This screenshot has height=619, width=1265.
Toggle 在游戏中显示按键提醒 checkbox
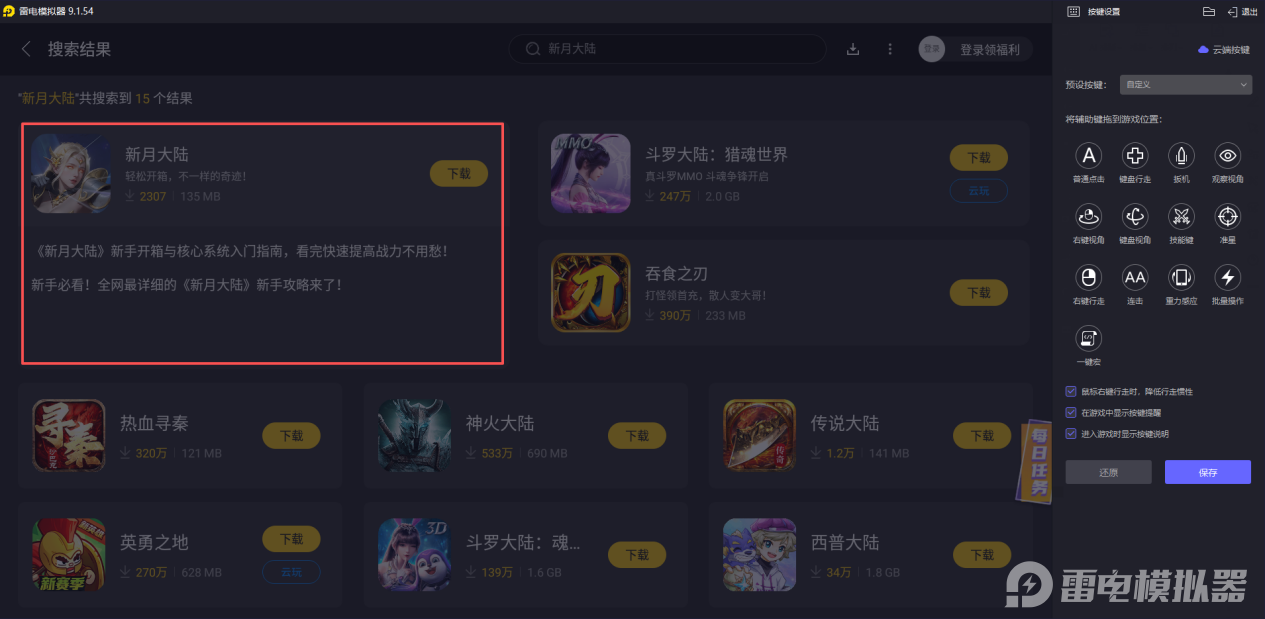(1071, 413)
